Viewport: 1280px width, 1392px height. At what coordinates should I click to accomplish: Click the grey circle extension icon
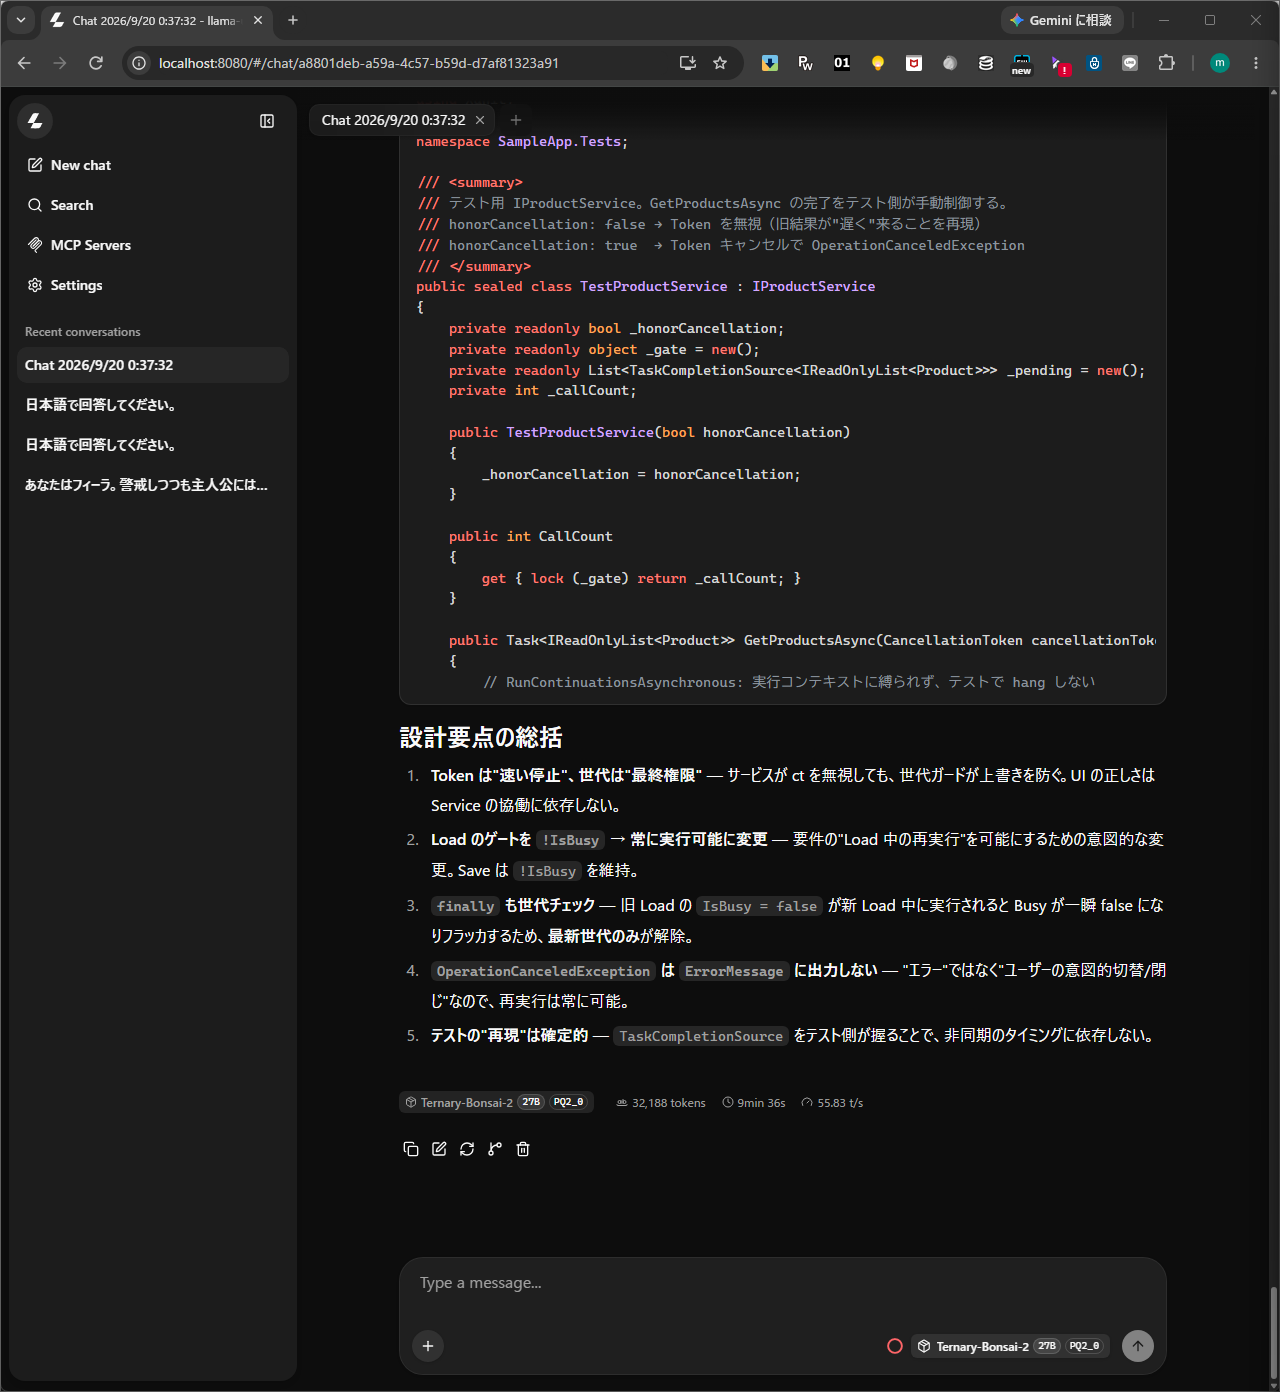950,63
